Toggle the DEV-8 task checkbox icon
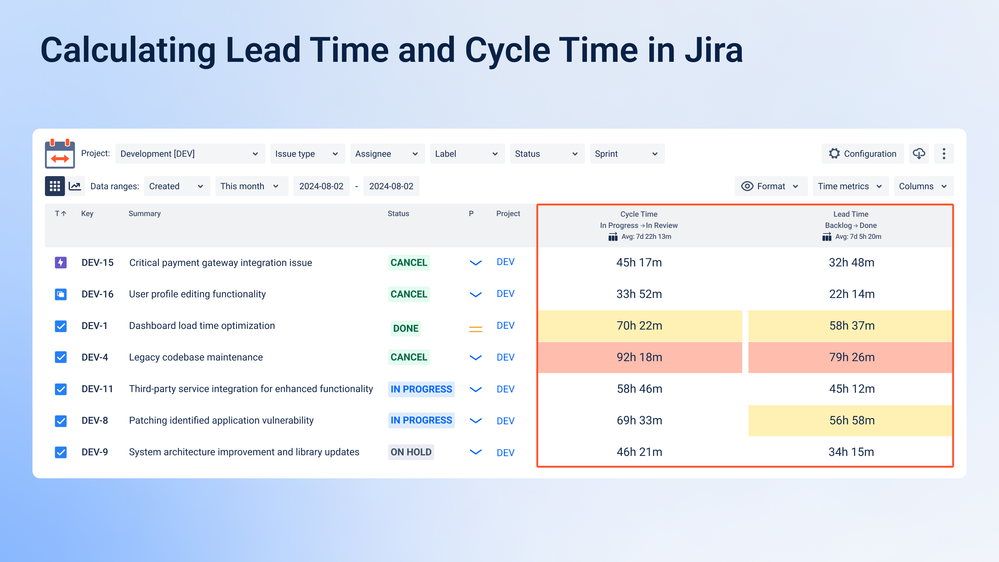 (61, 421)
